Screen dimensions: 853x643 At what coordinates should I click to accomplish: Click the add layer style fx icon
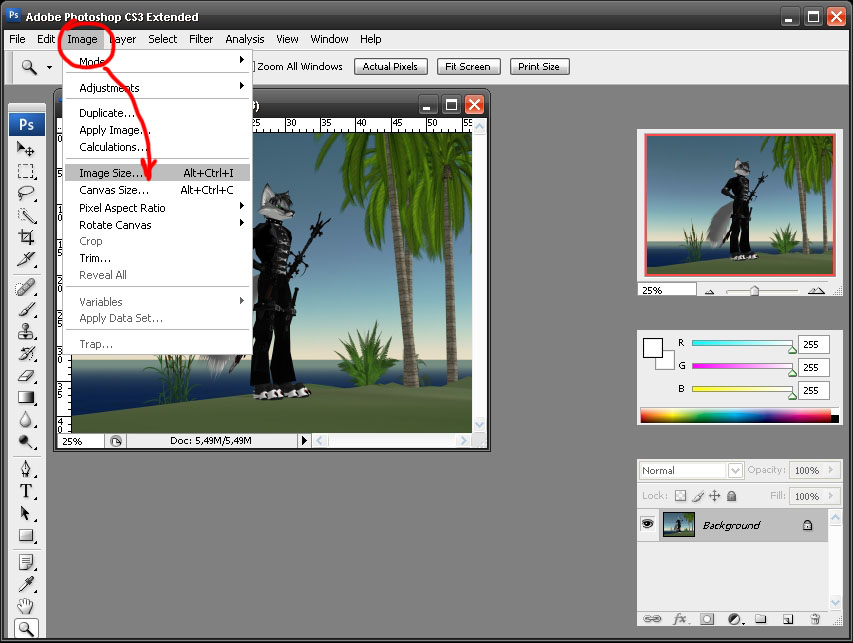click(681, 620)
